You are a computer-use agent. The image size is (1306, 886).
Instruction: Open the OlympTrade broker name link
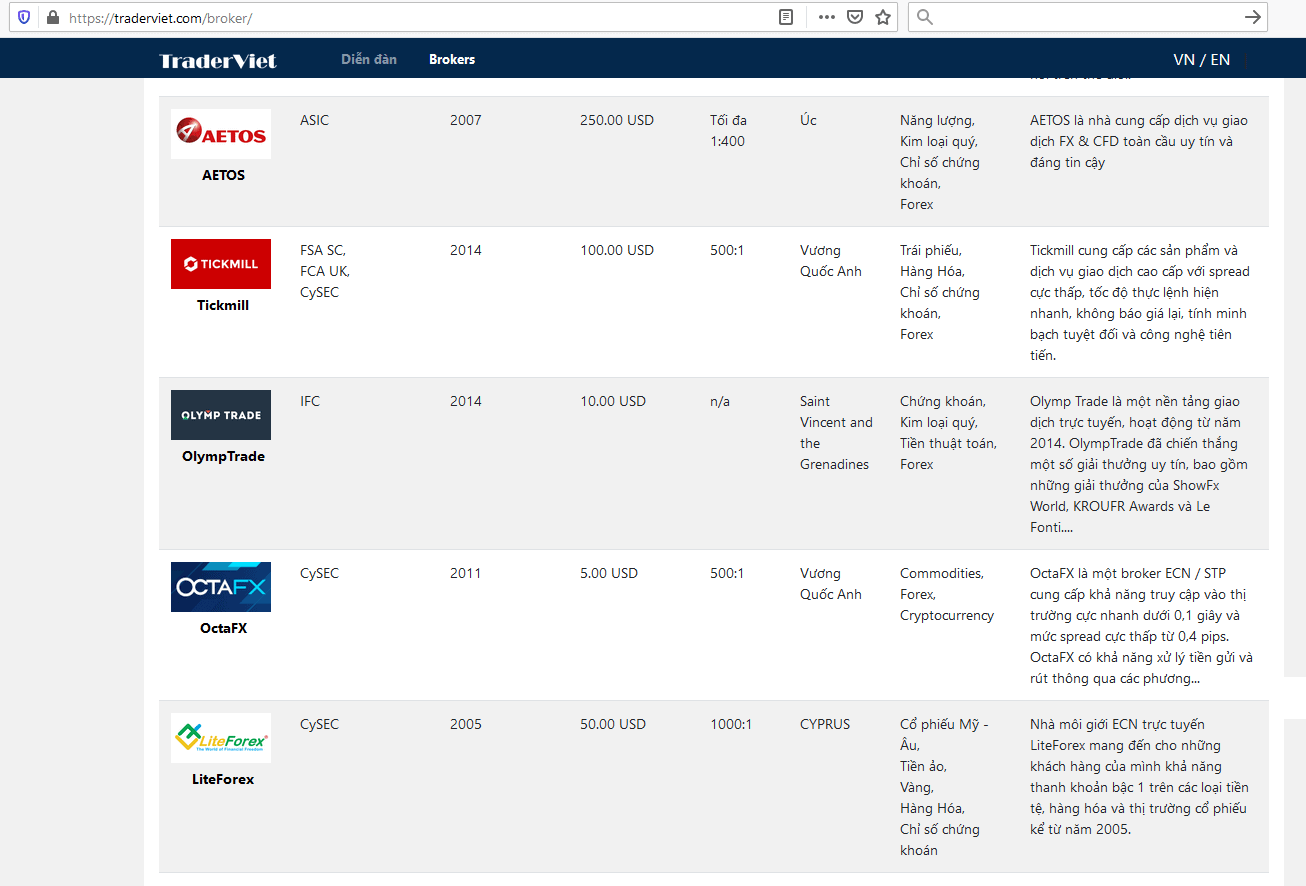click(223, 456)
